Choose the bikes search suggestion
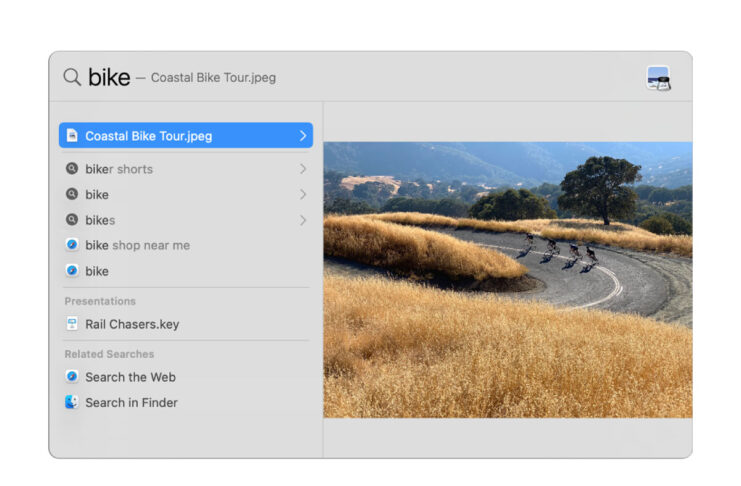Screen dimensions: 741x486 tap(186, 220)
